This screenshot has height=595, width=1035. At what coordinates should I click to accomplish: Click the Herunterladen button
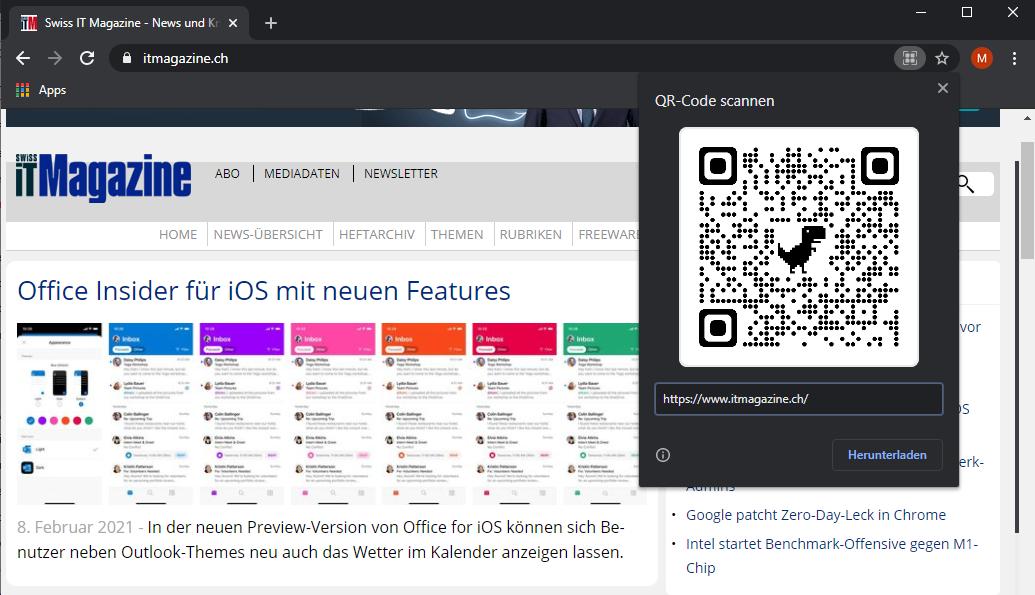pos(886,455)
